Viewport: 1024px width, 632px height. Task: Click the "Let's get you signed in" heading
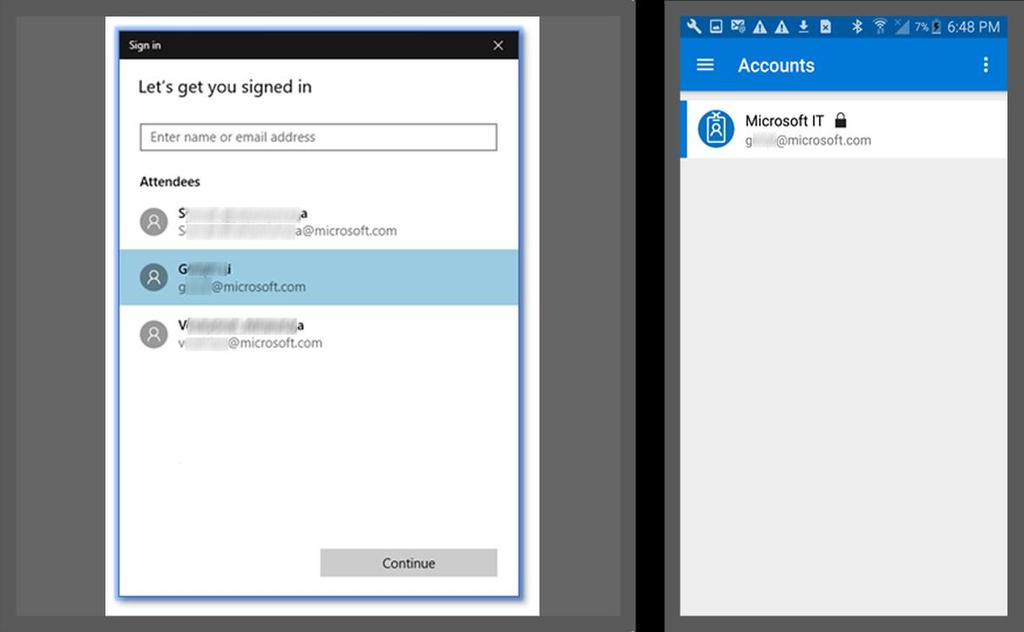click(x=225, y=87)
